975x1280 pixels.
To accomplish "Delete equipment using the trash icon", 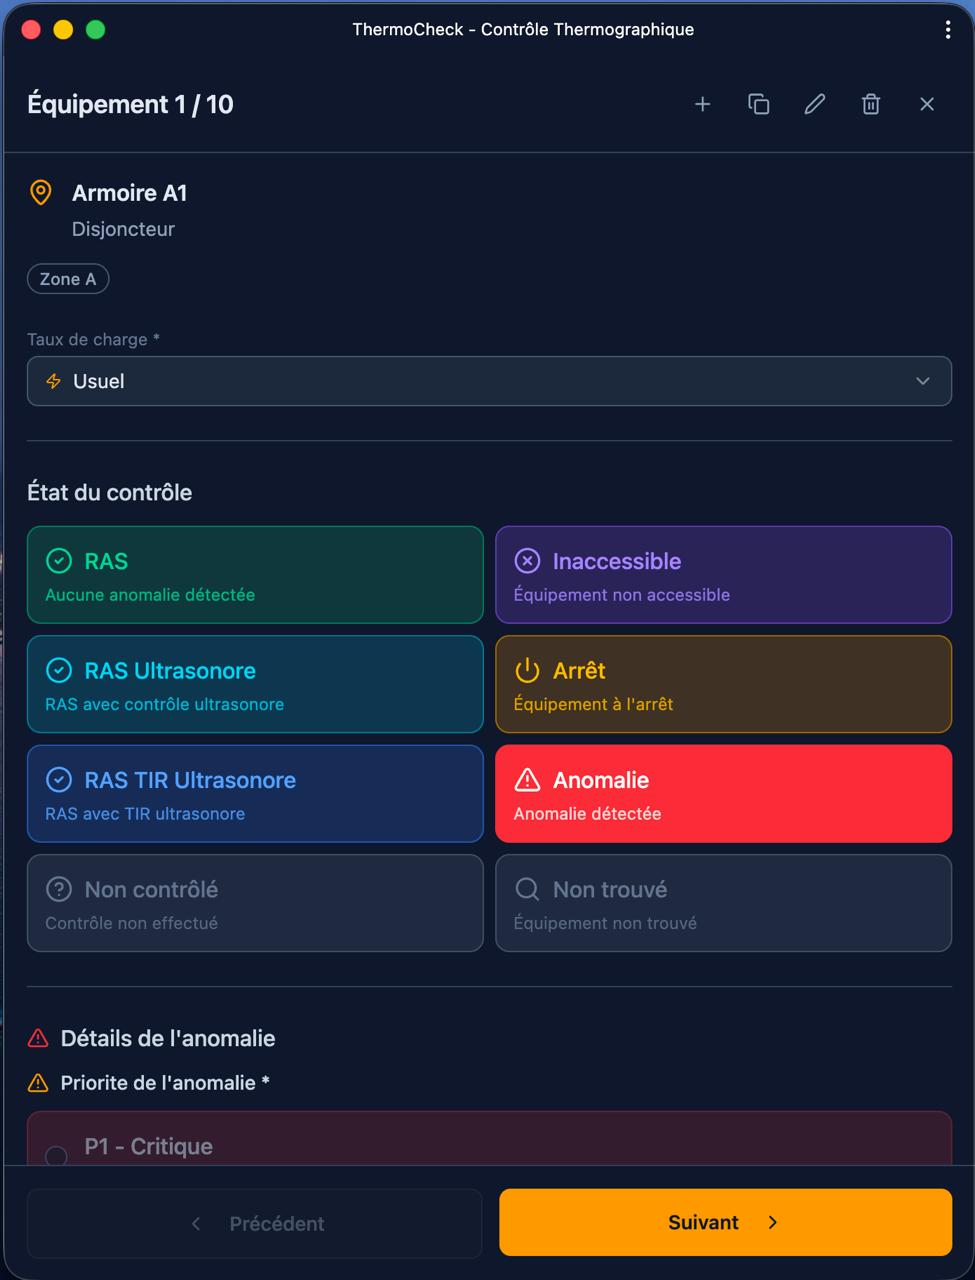I will click(871, 104).
